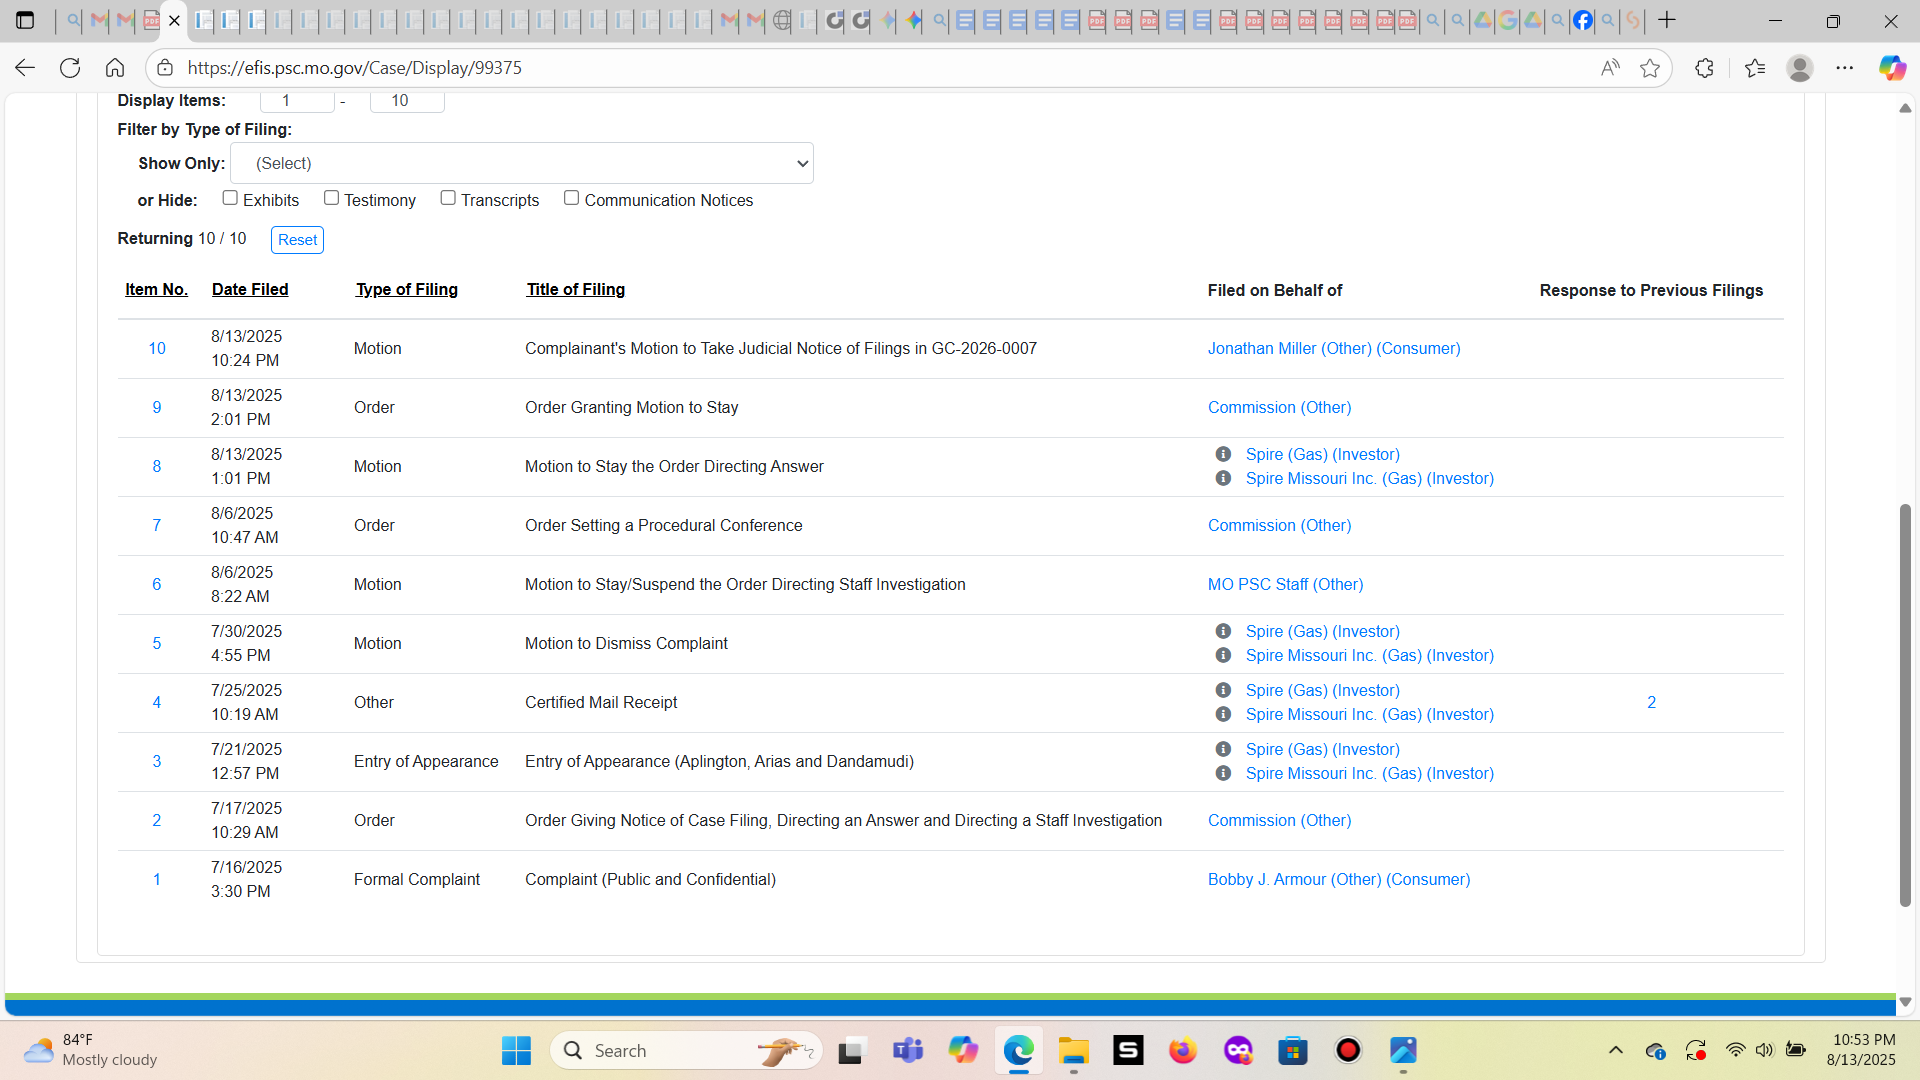The image size is (1920, 1080).
Task: Show info for Spire (Gas) in item 8
Action: (1223, 454)
